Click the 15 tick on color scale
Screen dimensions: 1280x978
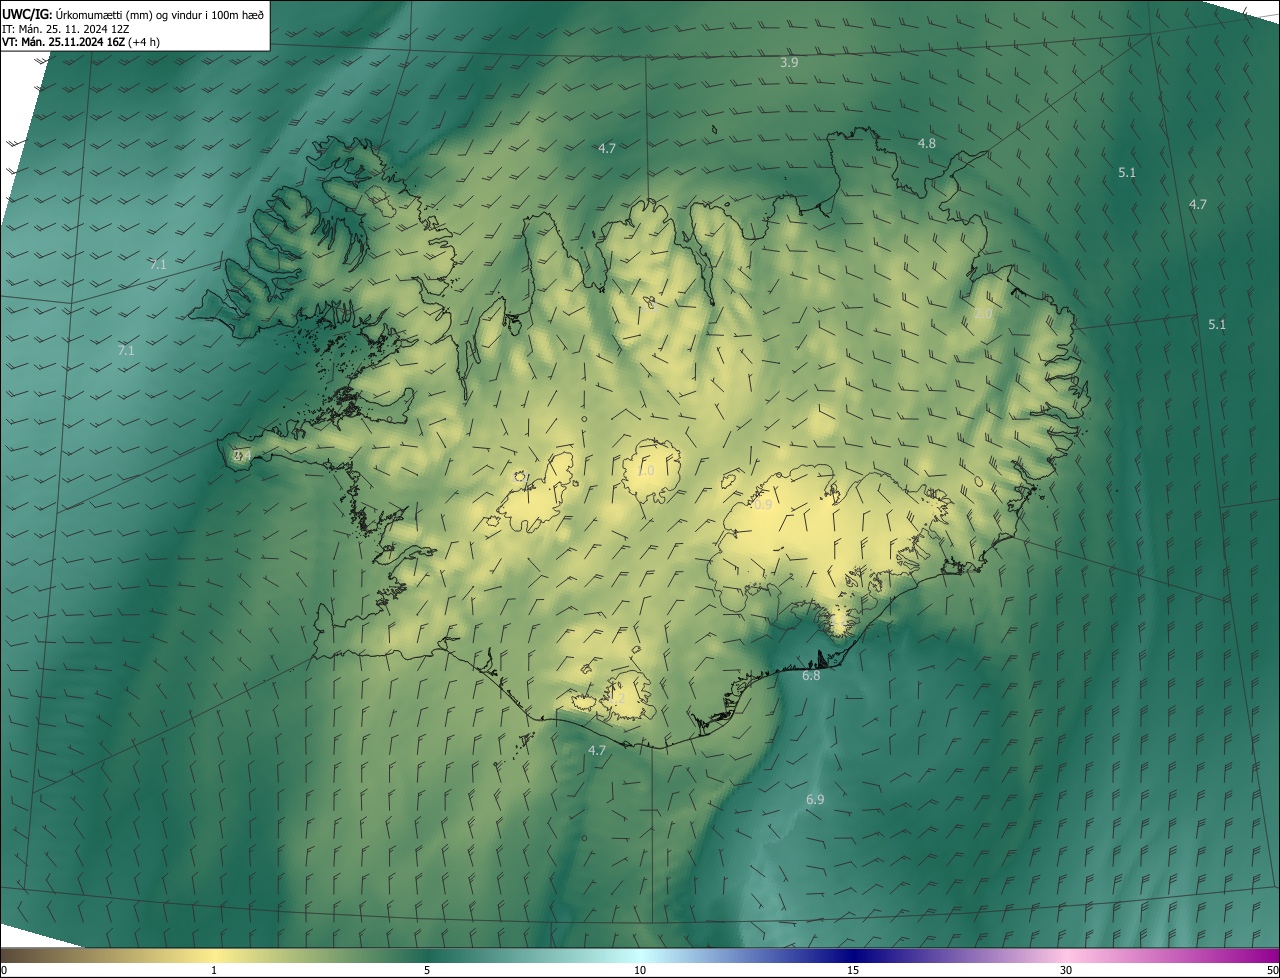[x=853, y=970]
